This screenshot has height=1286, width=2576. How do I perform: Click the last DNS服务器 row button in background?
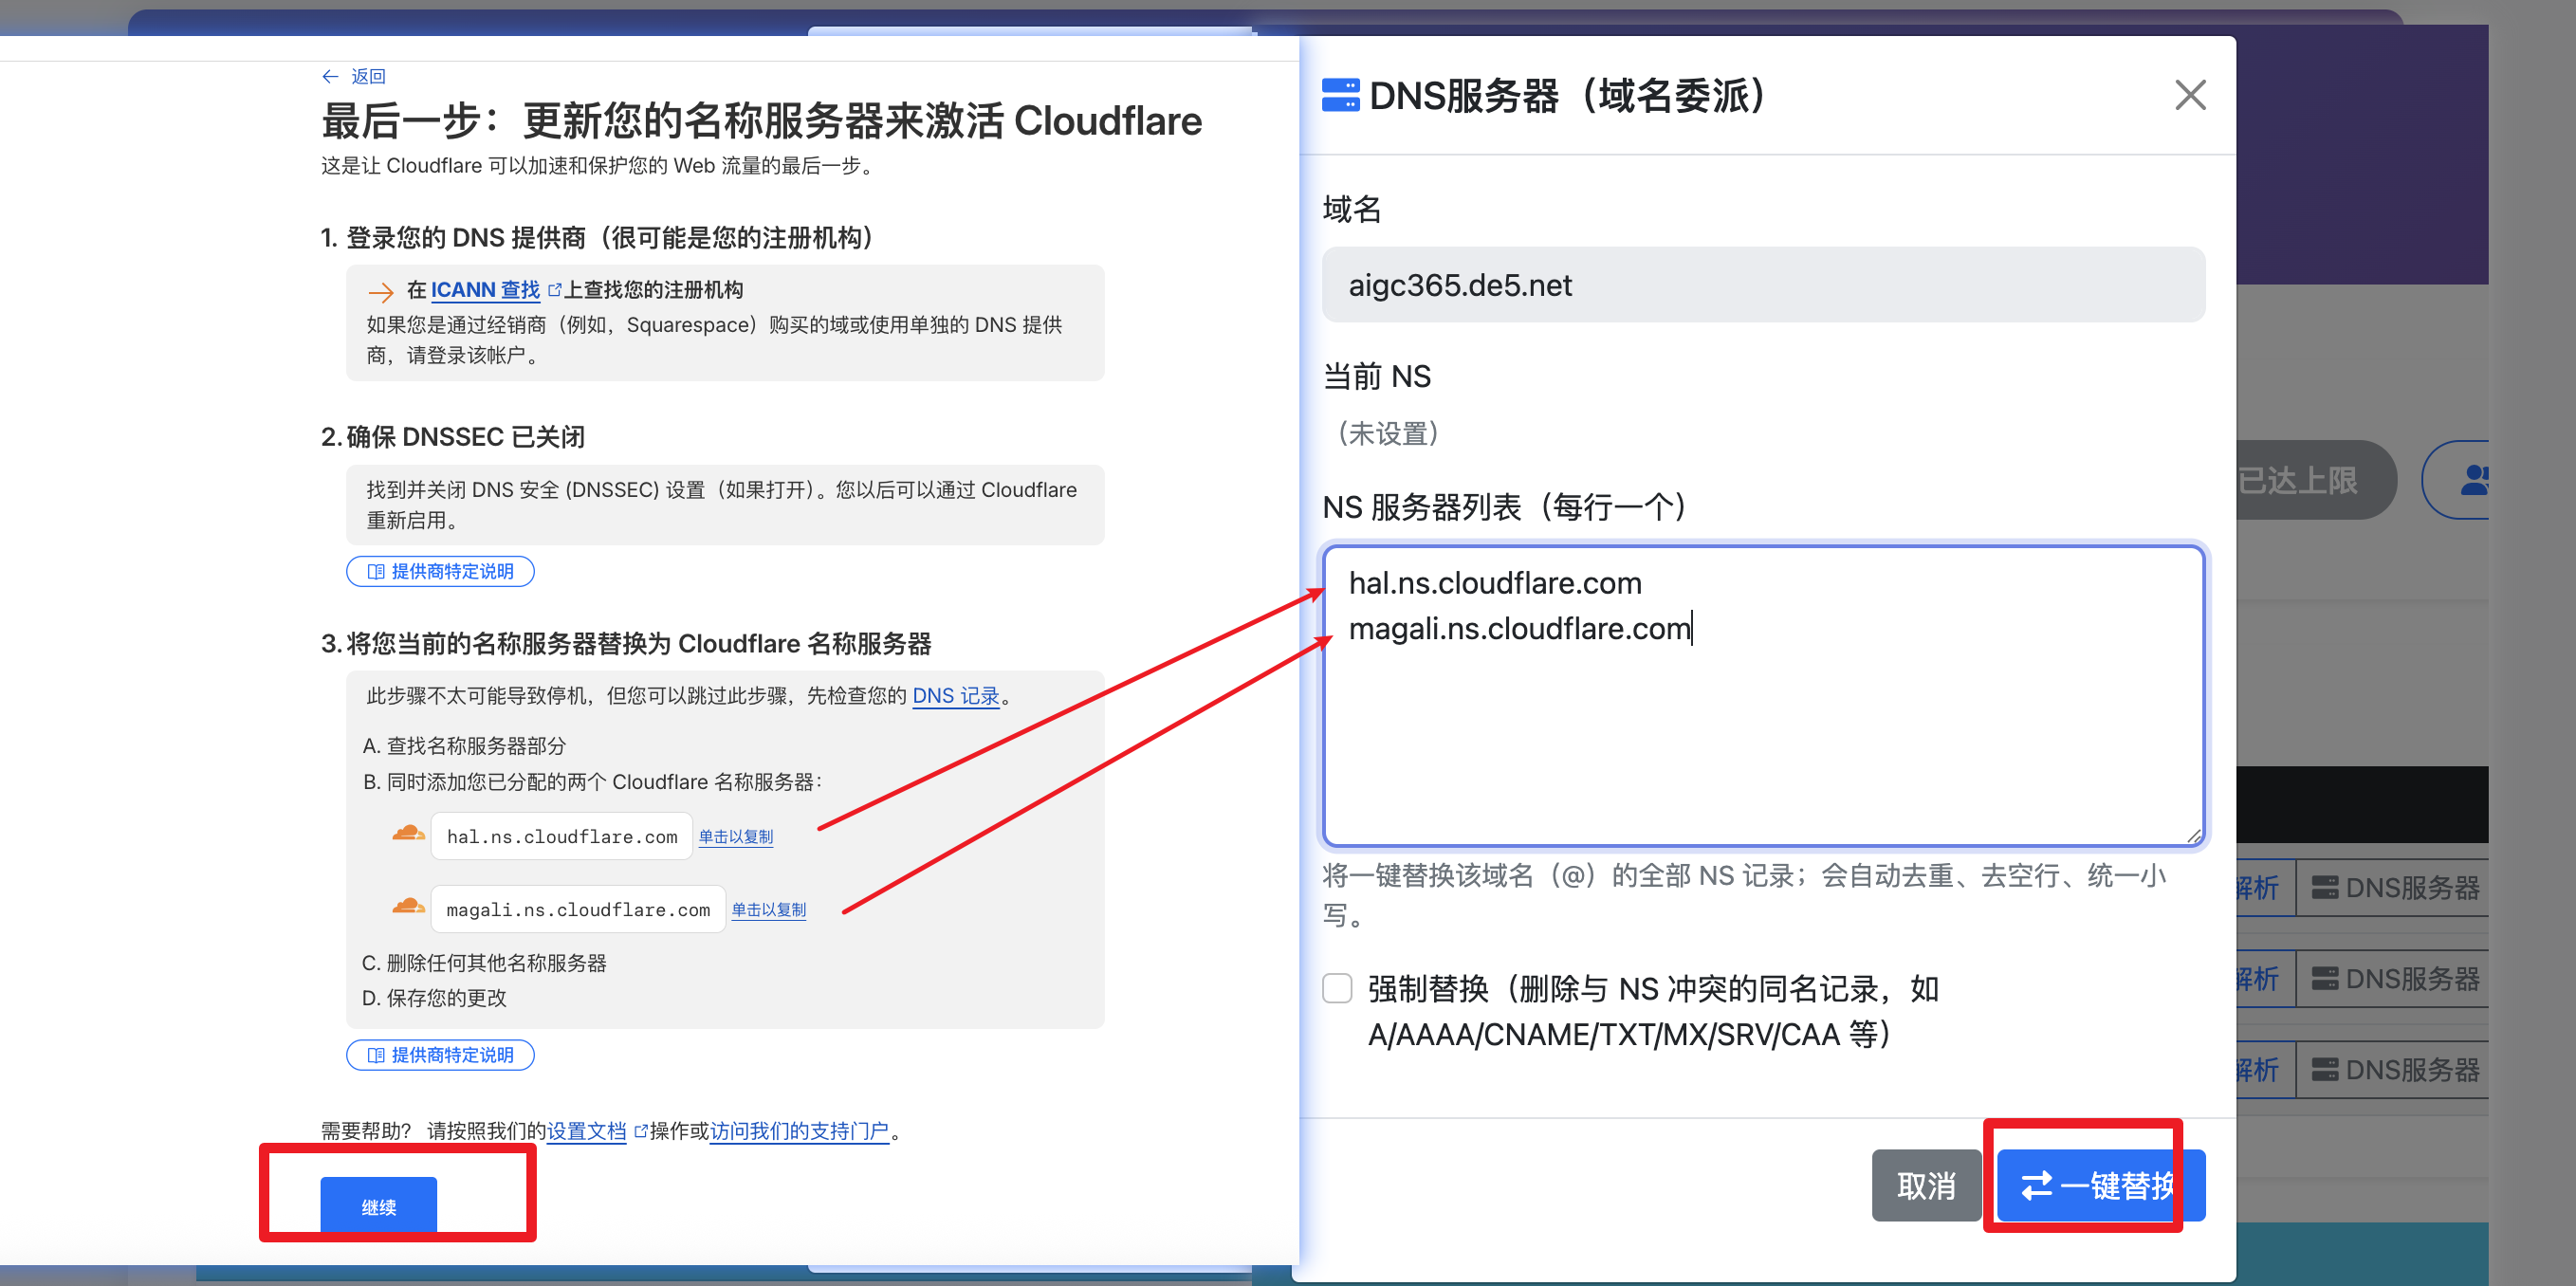pos(2395,1069)
